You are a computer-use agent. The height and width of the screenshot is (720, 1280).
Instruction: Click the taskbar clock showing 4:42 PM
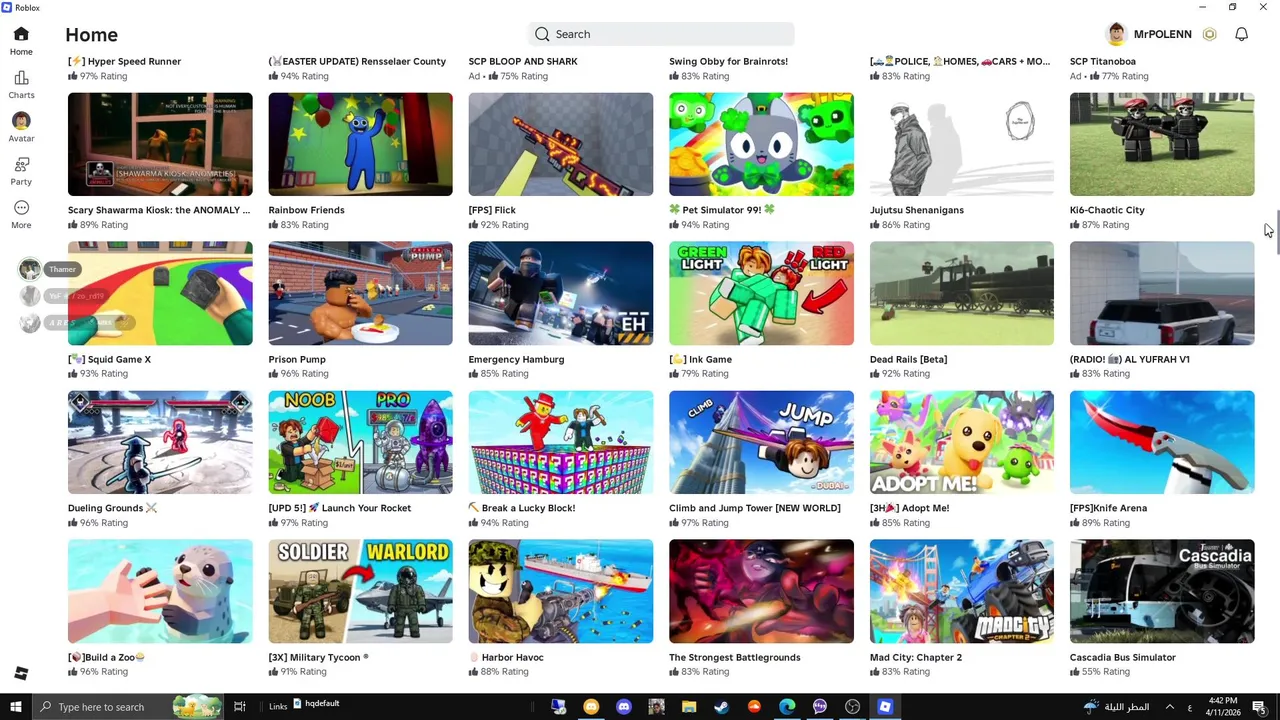coord(1222,707)
